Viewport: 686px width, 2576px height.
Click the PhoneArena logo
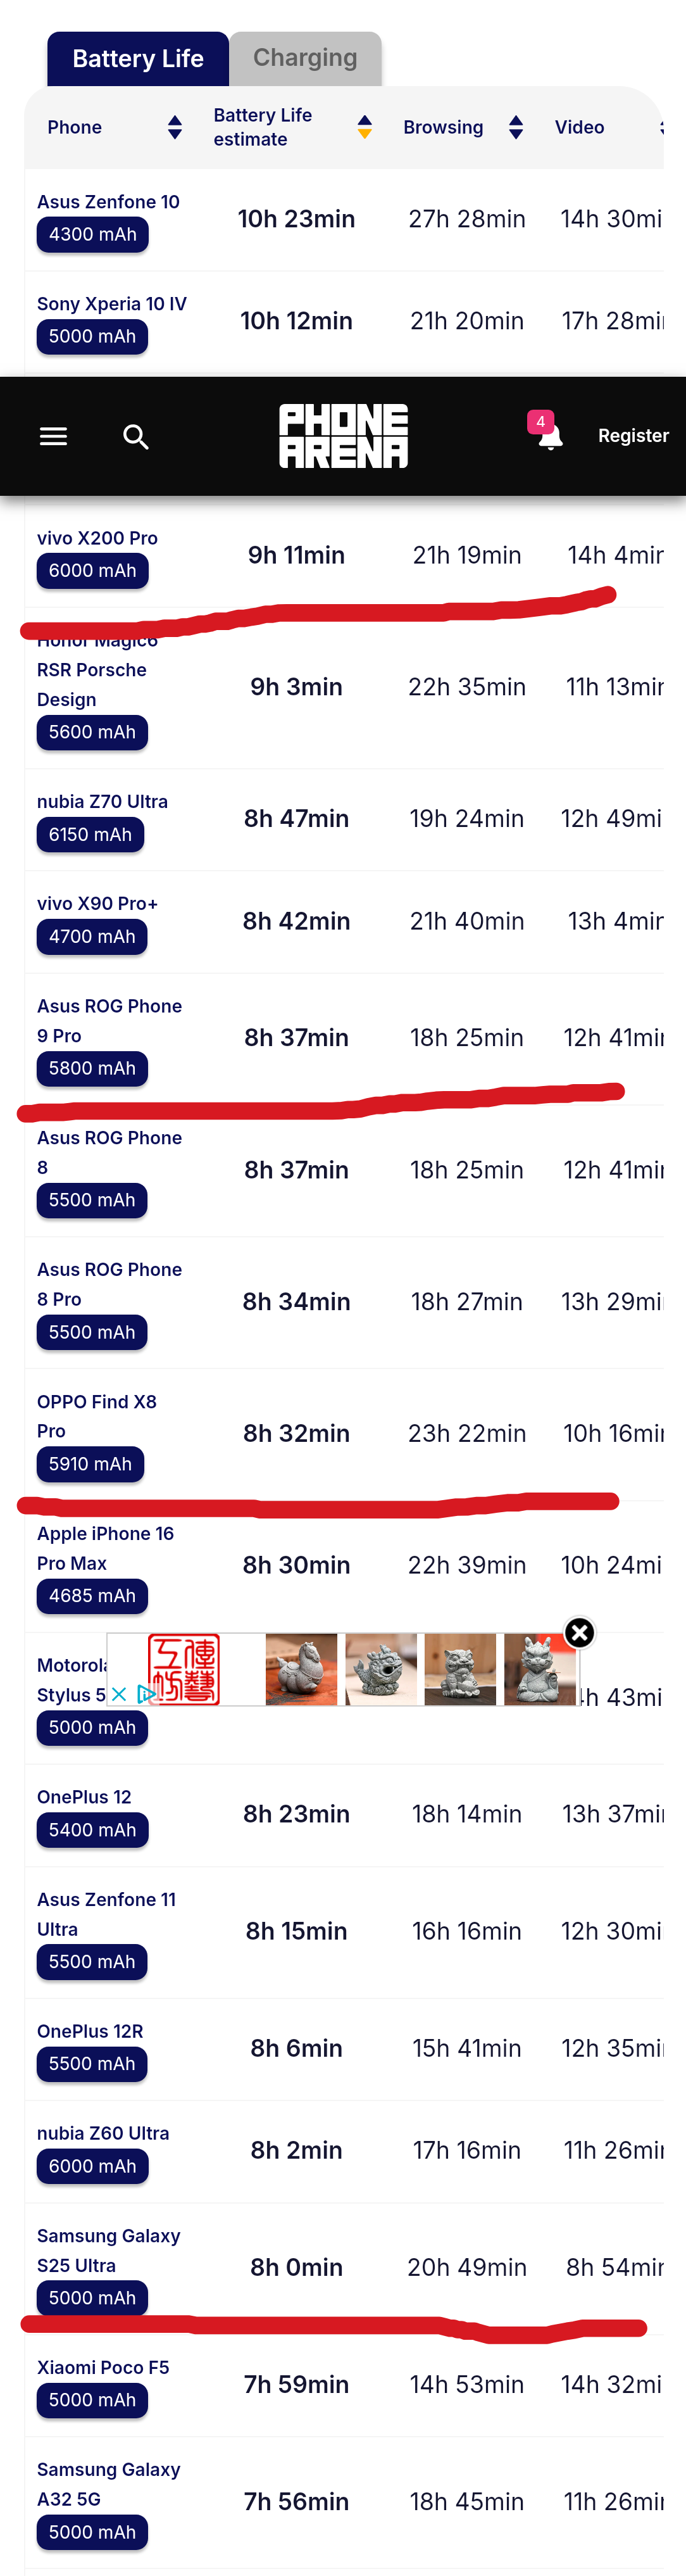(x=343, y=436)
